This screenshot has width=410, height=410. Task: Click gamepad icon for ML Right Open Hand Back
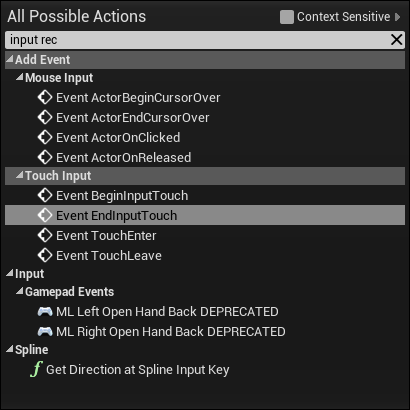click(45, 332)
